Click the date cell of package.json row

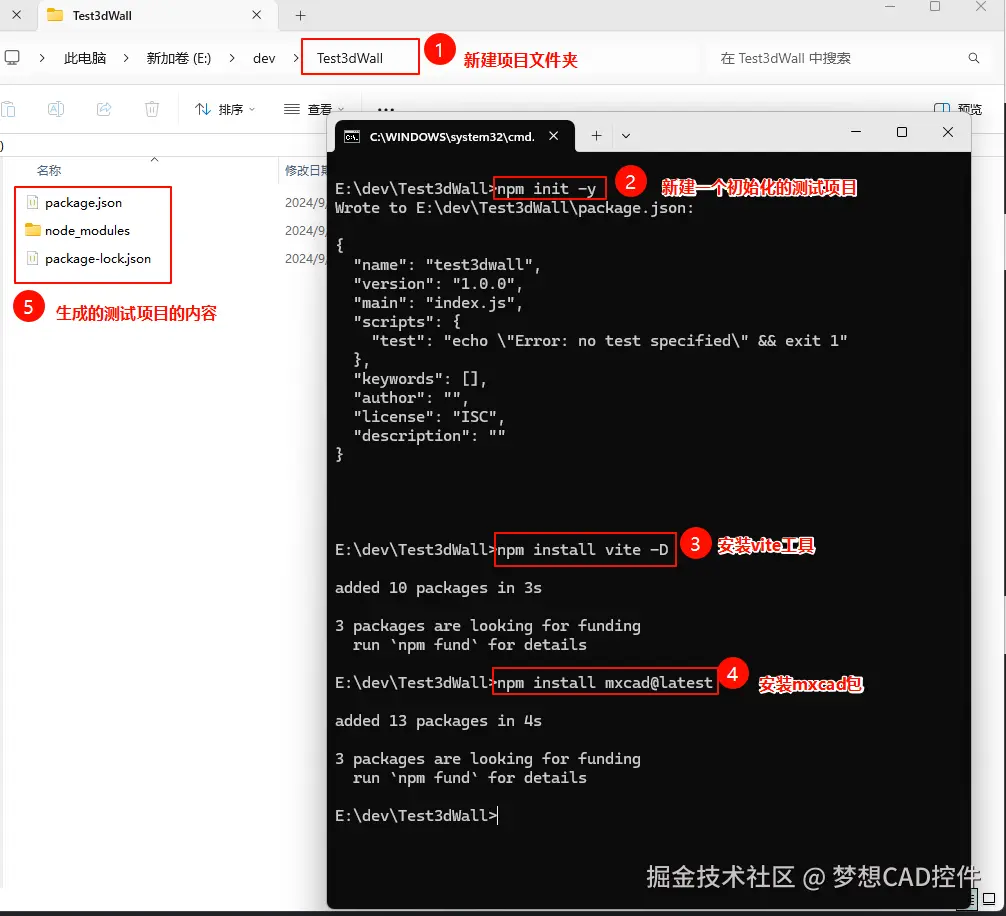[305, 203]
